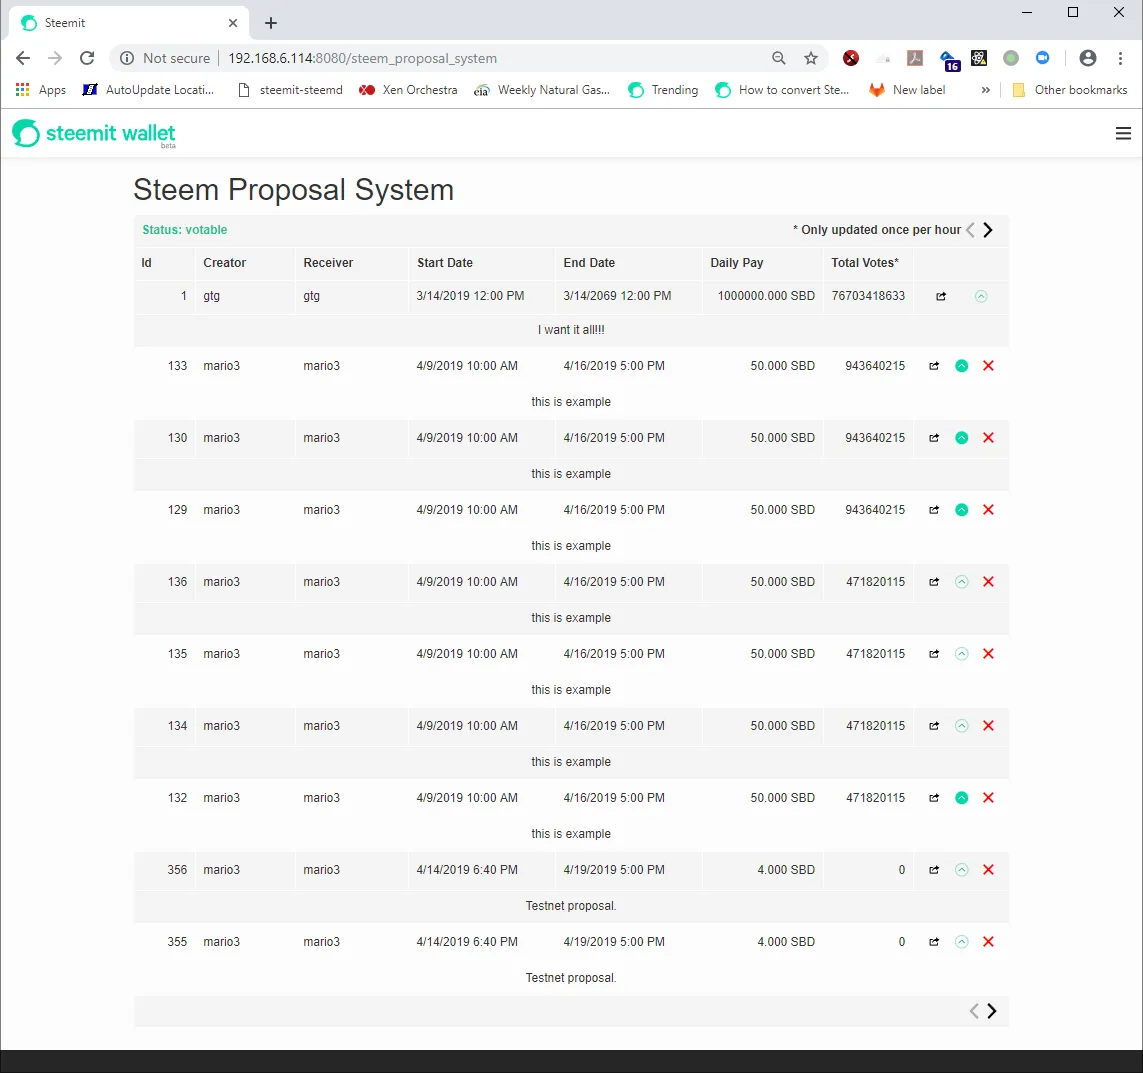Go to previous page using bottom chevron
Viewport: 1143px width, 1073px height.
click(x=974, y=1011)
